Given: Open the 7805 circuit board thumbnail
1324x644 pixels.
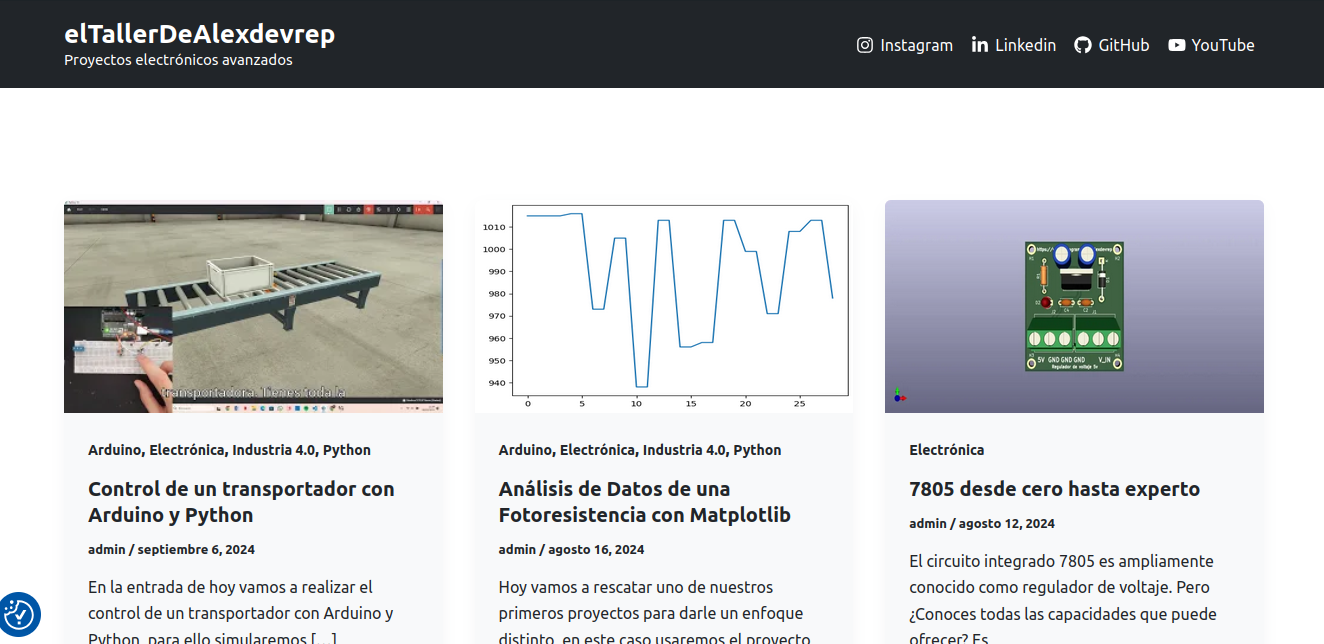Looking at the screenshot, I should coord(1074,306).
